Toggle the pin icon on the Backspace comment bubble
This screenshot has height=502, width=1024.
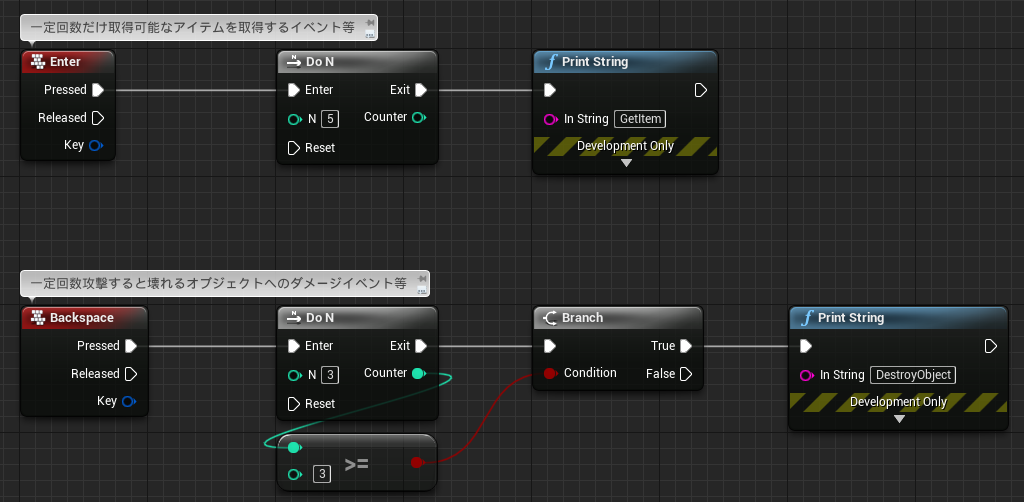(x=423, y=280)
